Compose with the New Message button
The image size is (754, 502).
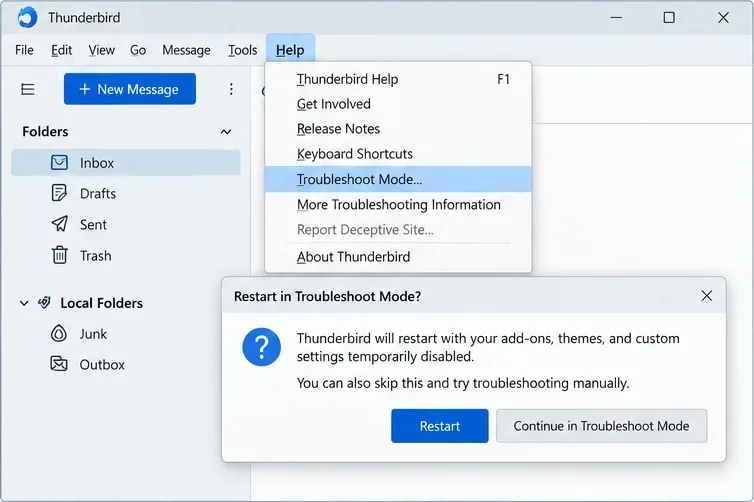coord(130,89)
